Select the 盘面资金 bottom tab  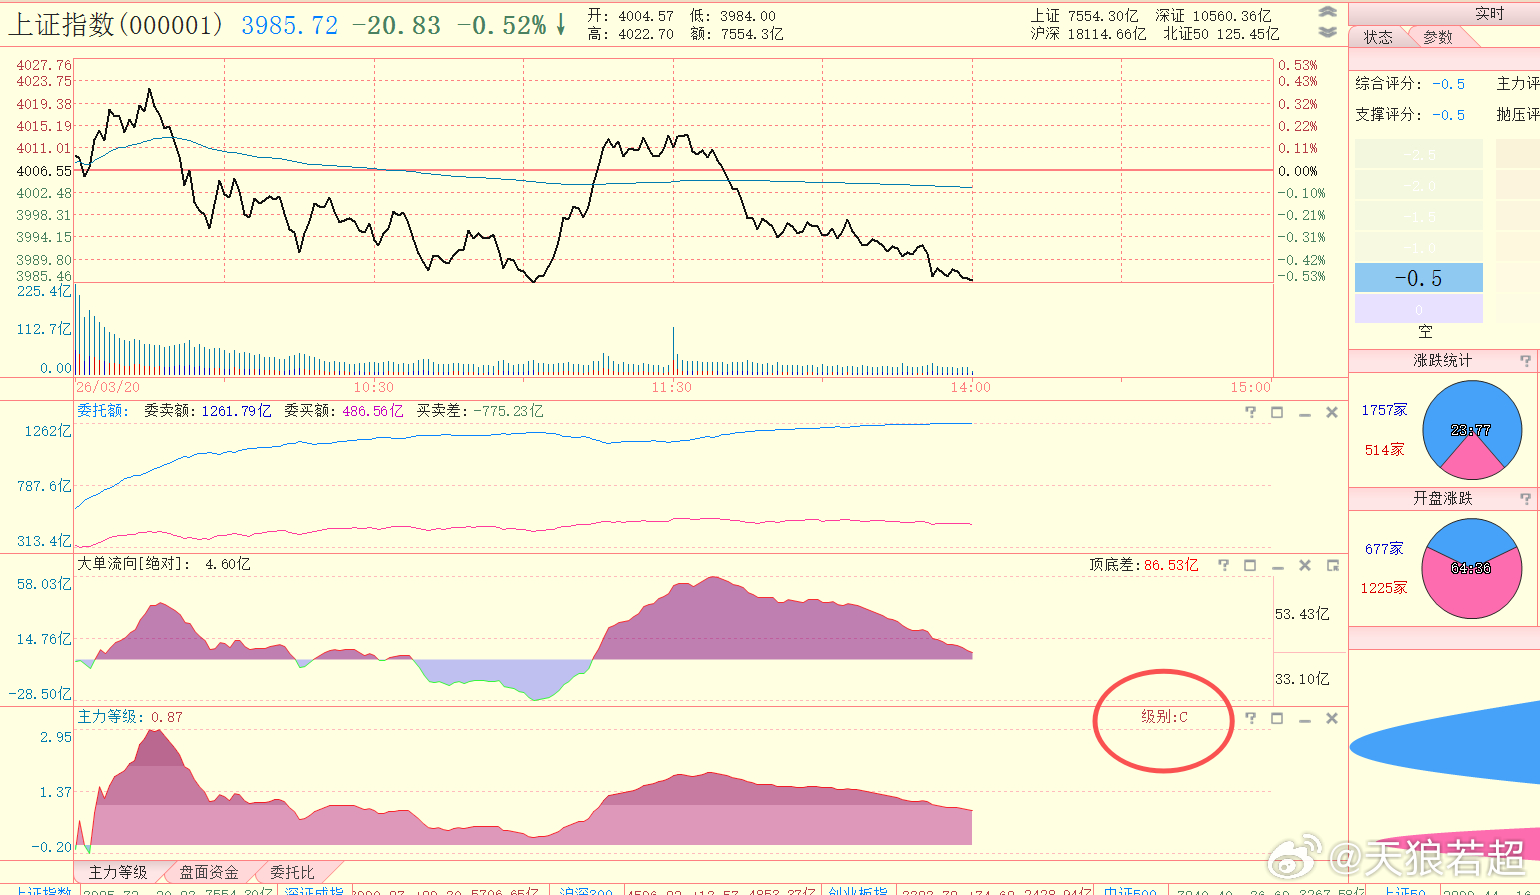tap(209, 872)
